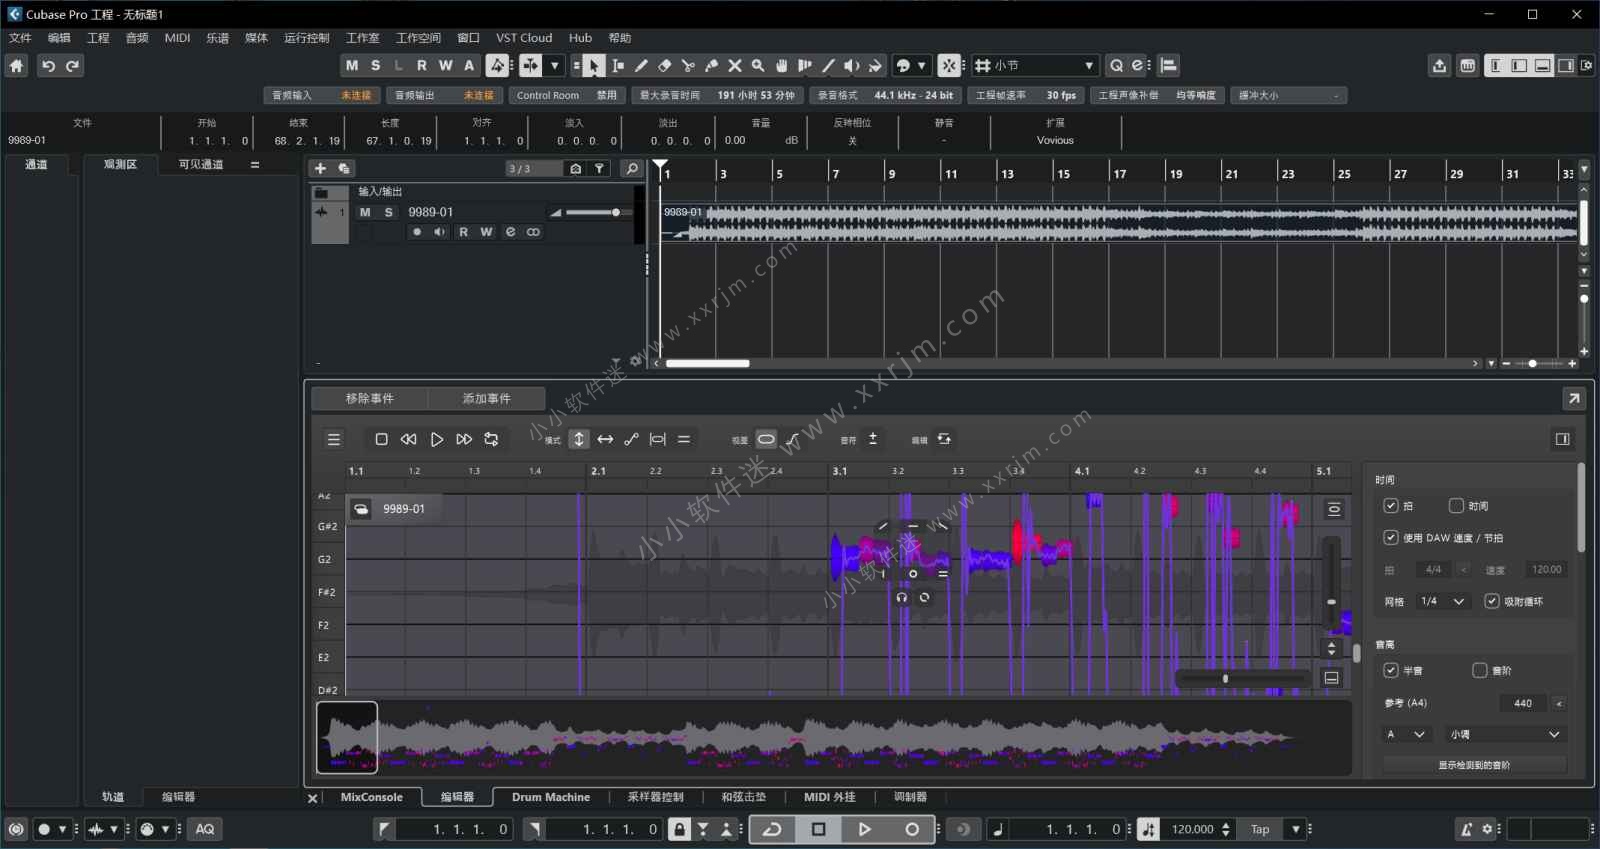
Task: Check the 拍 (beat) checkbox
Action: [x=1390, y=506]
